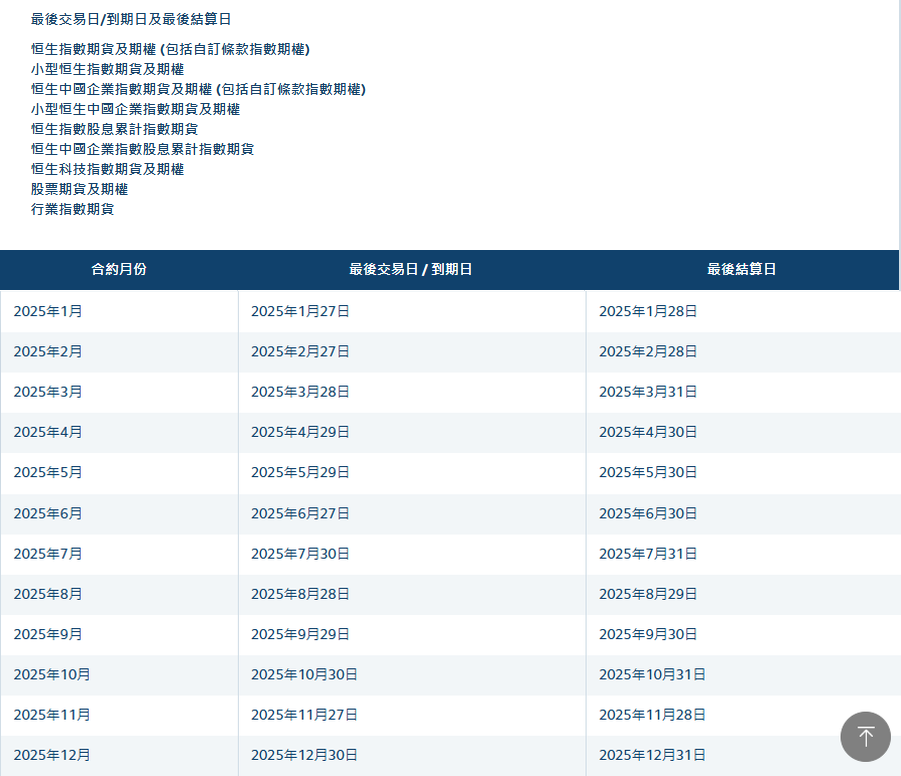The image size is (901, 776).
Task: Select cell 2025年2月27日
Action: tap(412, 352)
